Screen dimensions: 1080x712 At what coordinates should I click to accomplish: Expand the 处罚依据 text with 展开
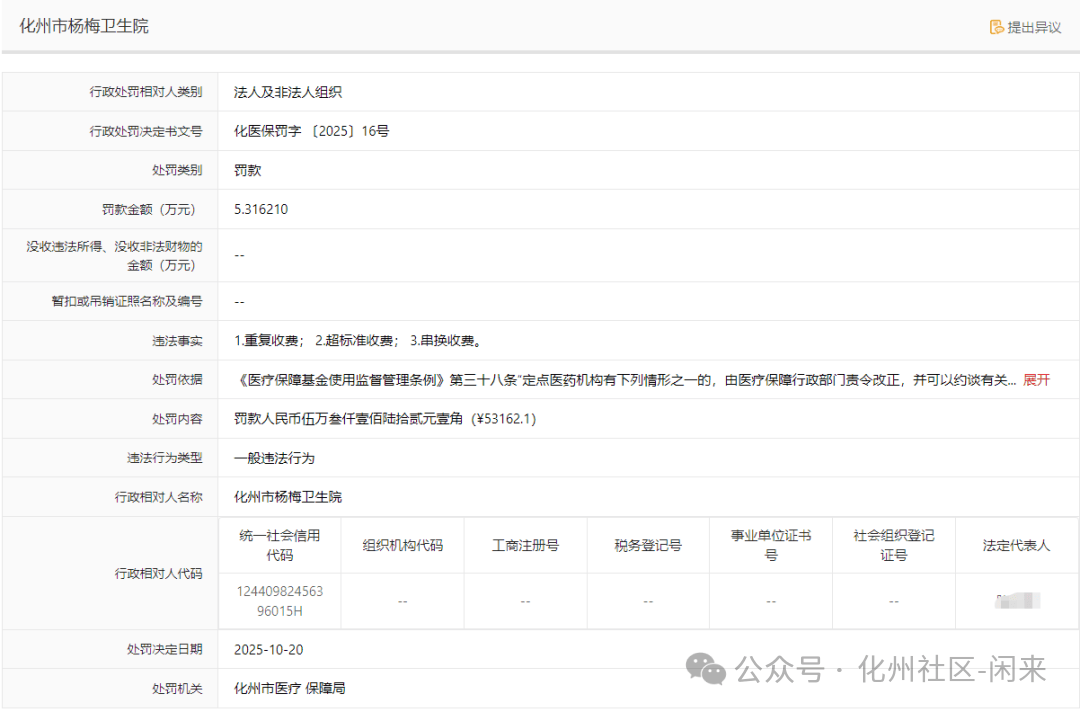tap(1036, 380)
